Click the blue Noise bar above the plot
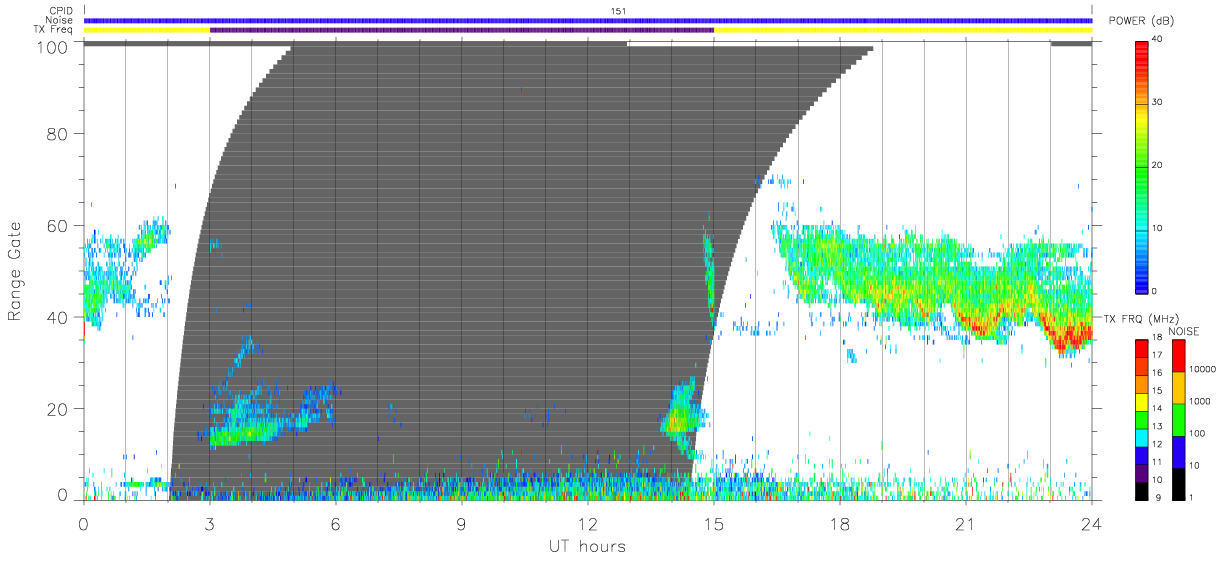1228x567 pixels. [x=588, y=20]
